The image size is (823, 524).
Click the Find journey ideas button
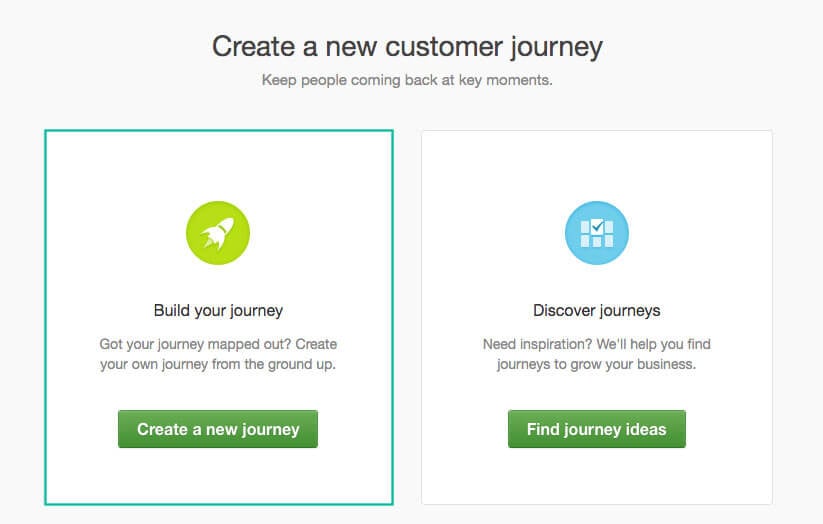(597, 429)
